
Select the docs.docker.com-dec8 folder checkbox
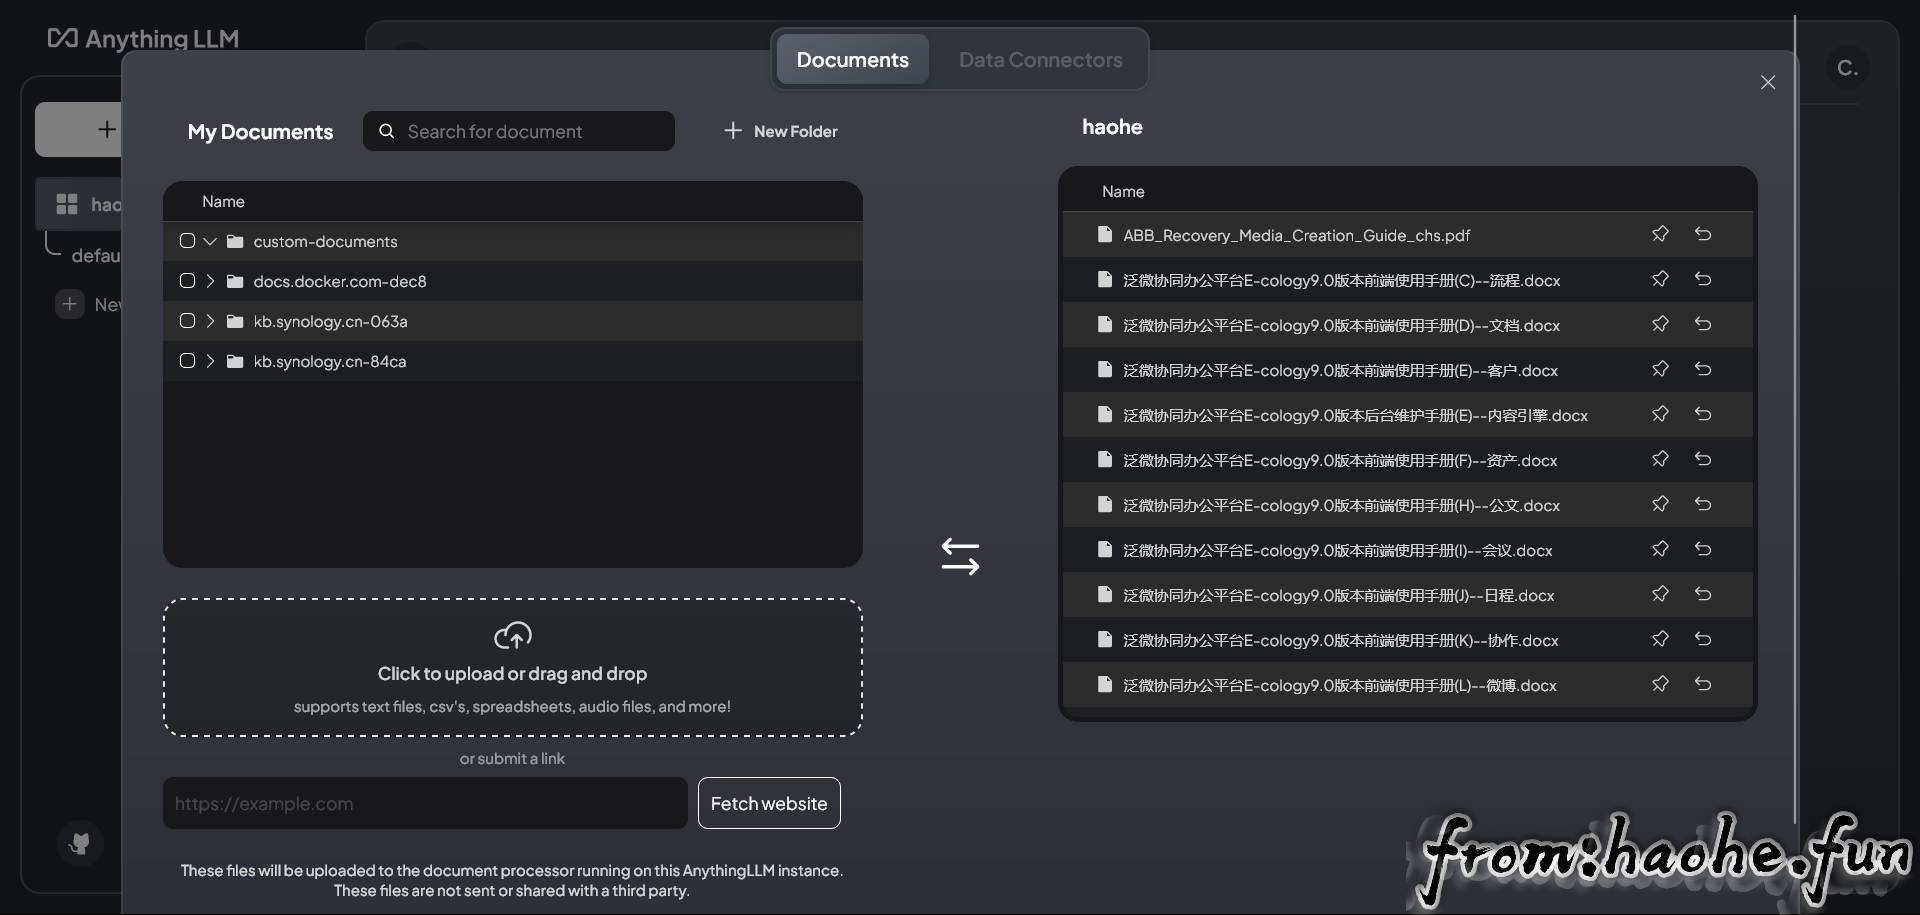187,281
